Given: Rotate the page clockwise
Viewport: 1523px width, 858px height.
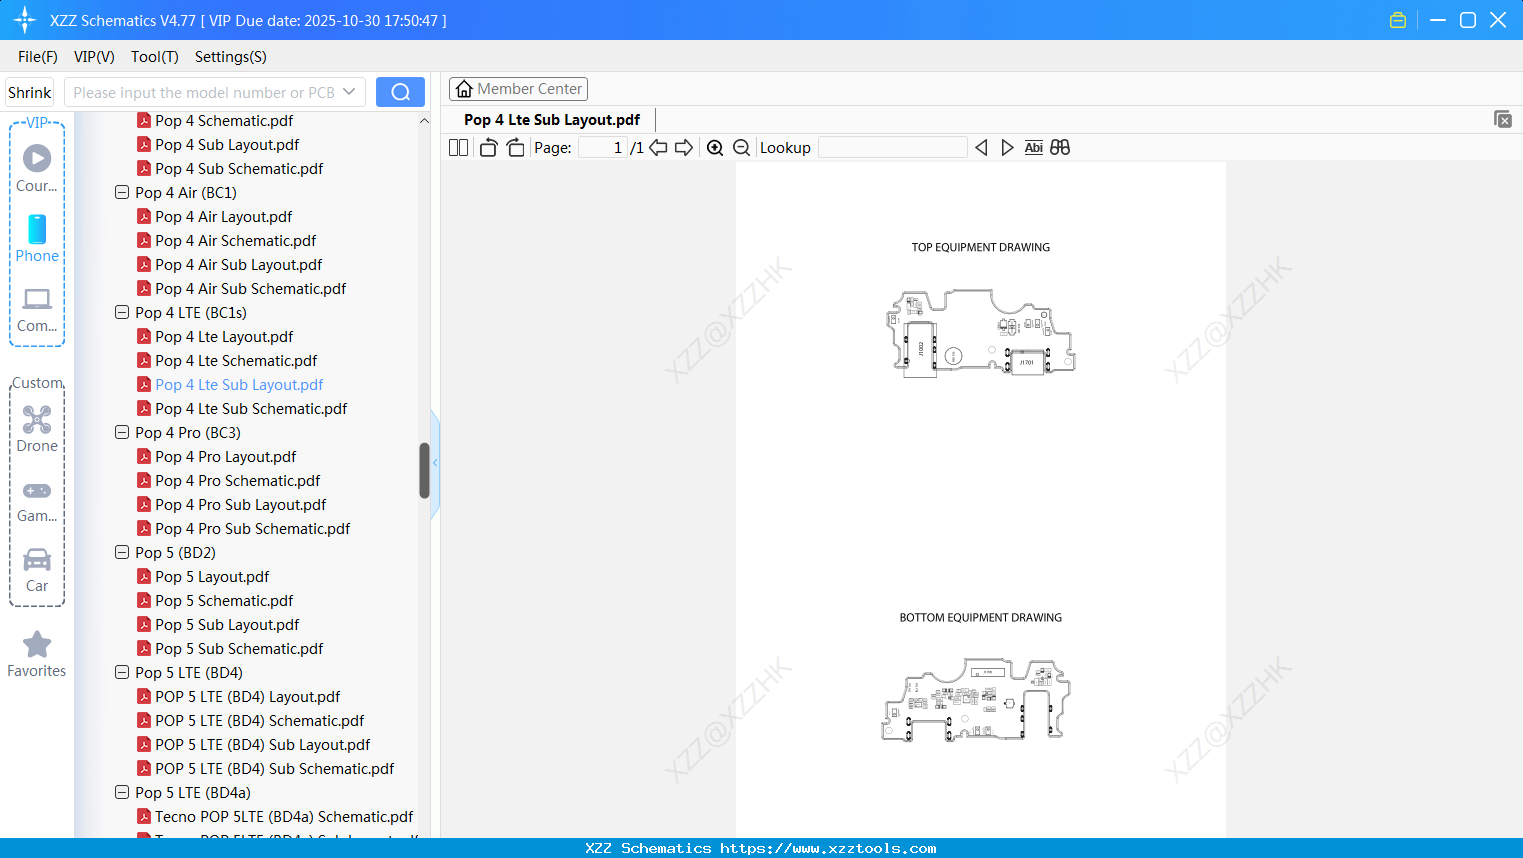Looking at the screenshot, I should point(515,147).
